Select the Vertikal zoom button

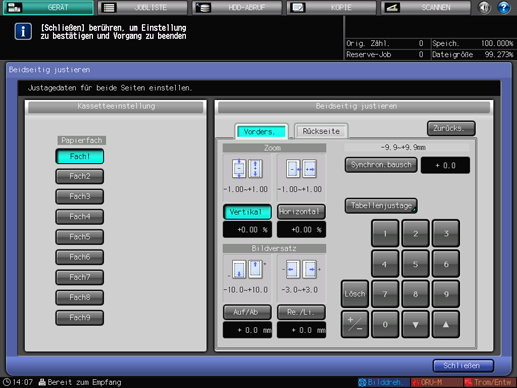[x=247, y=212]
